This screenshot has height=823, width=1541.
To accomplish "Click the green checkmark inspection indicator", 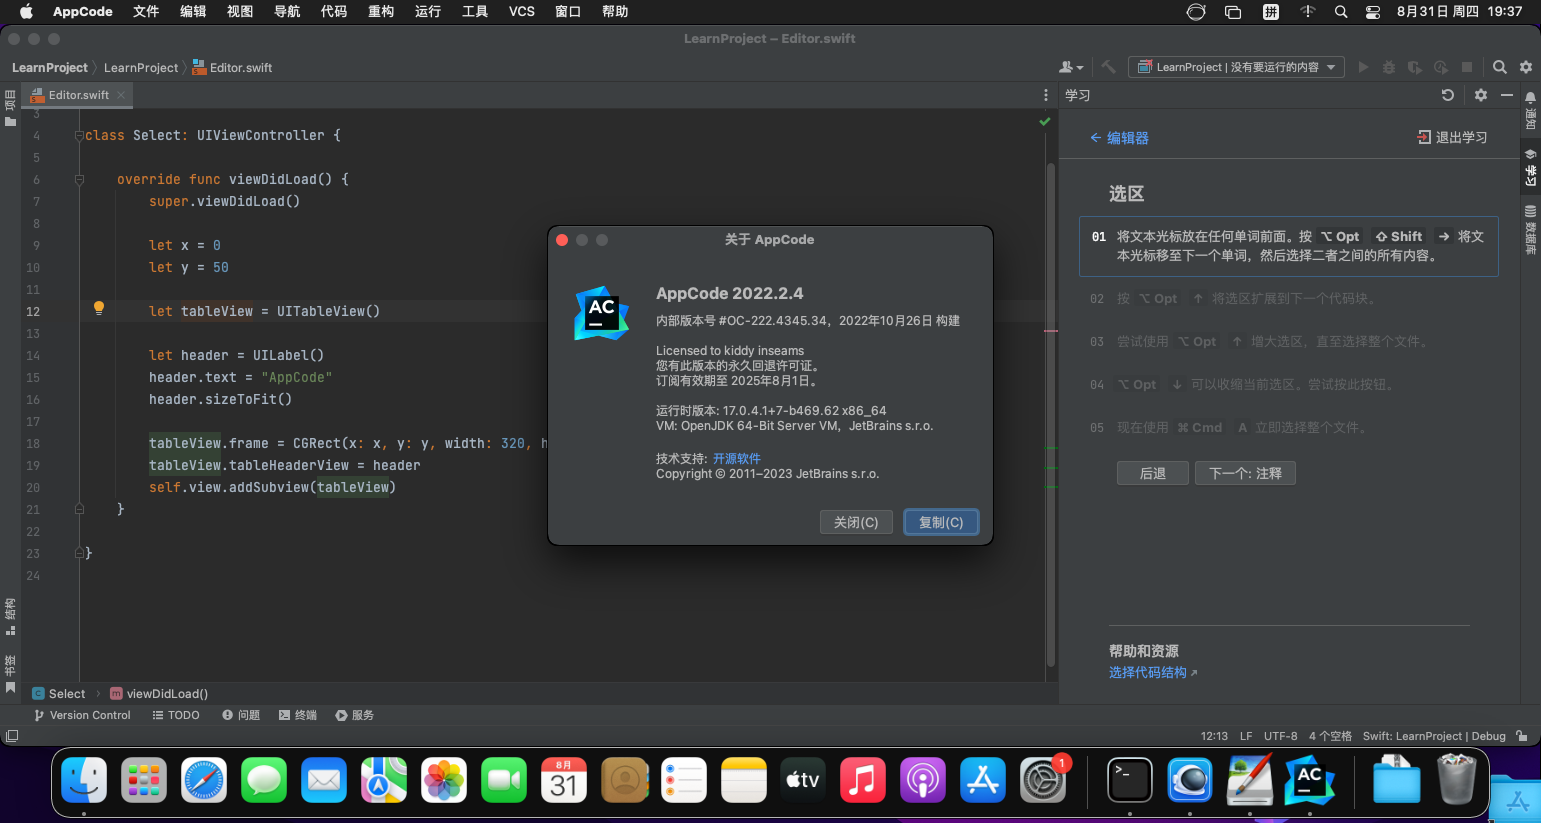I will tap(1045, 121).
